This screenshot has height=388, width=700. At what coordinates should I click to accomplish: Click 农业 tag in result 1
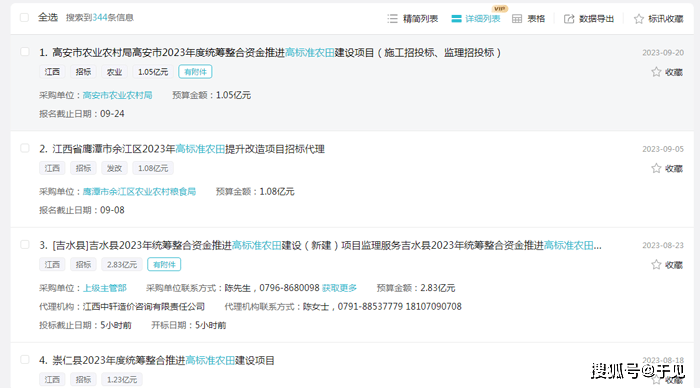point(114,72)
